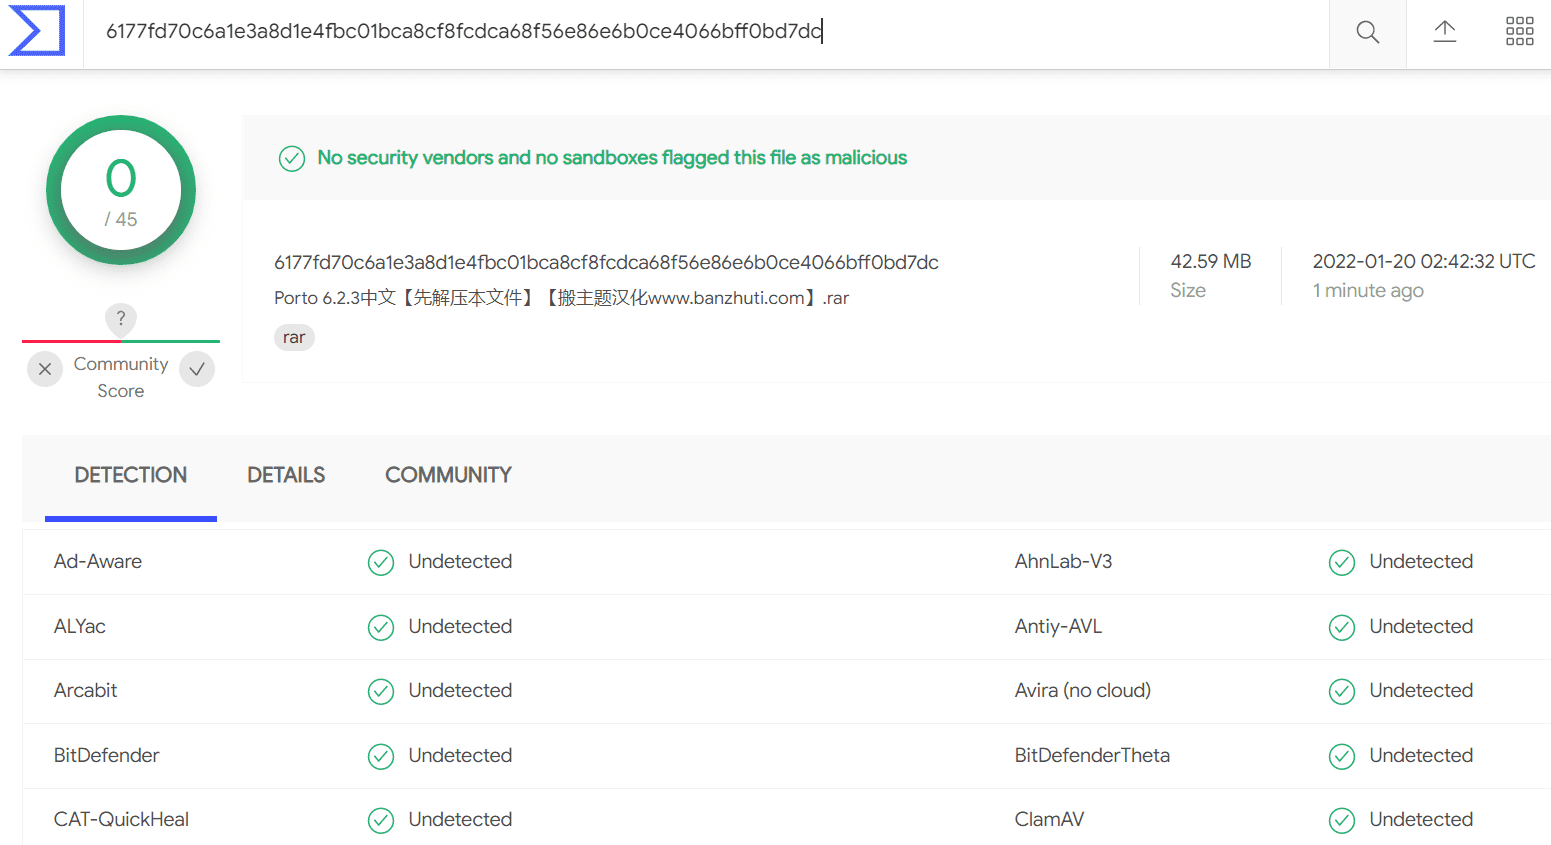This screenshot has height=845, width=1551.
Task: Click the ALYac vendor name
Action: coord(80,626)
